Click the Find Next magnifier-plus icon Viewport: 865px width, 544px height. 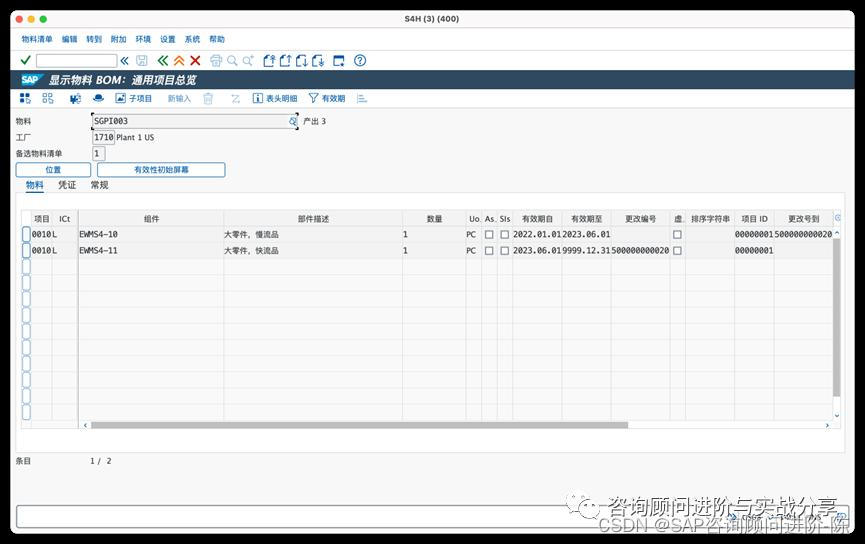(248, 61)
